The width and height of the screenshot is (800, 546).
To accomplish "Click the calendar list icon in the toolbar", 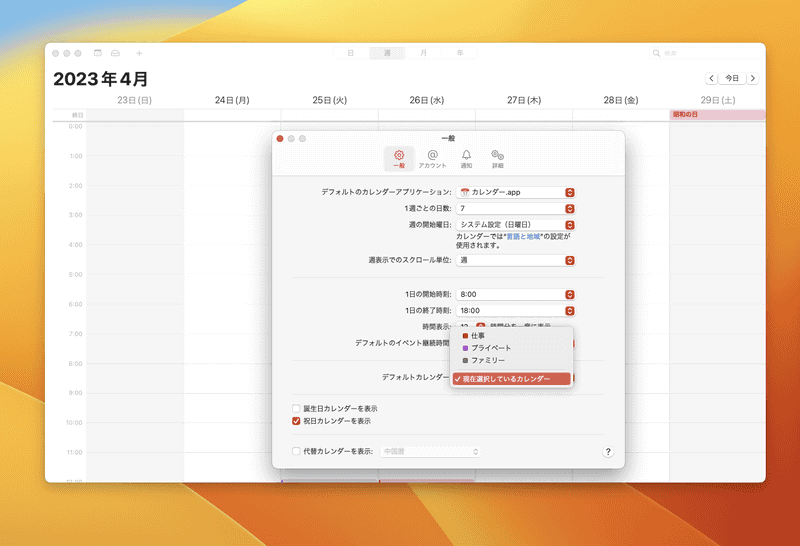I will (98, 53).
